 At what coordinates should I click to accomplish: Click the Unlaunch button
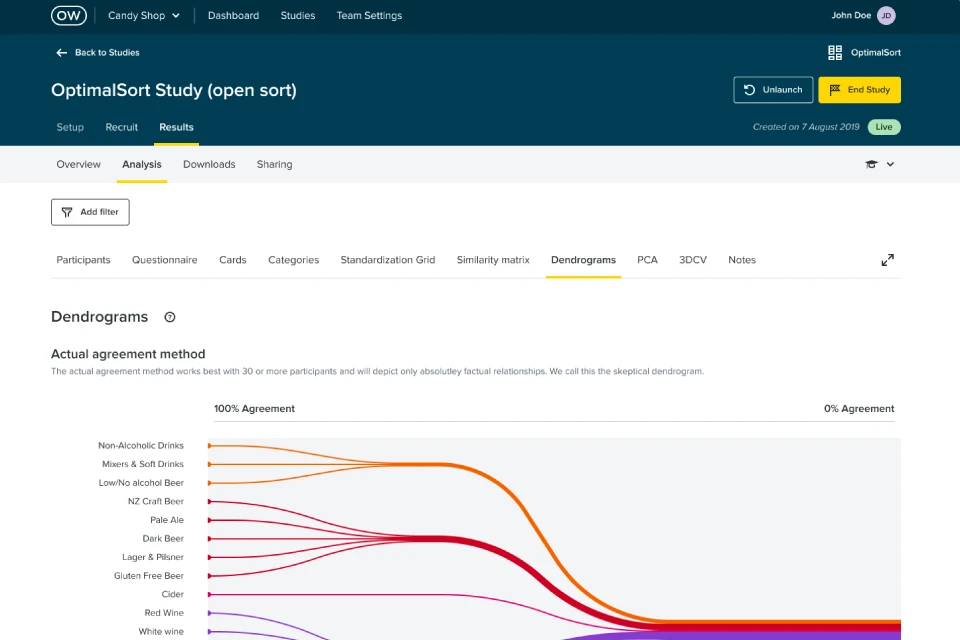coord(773,90)
